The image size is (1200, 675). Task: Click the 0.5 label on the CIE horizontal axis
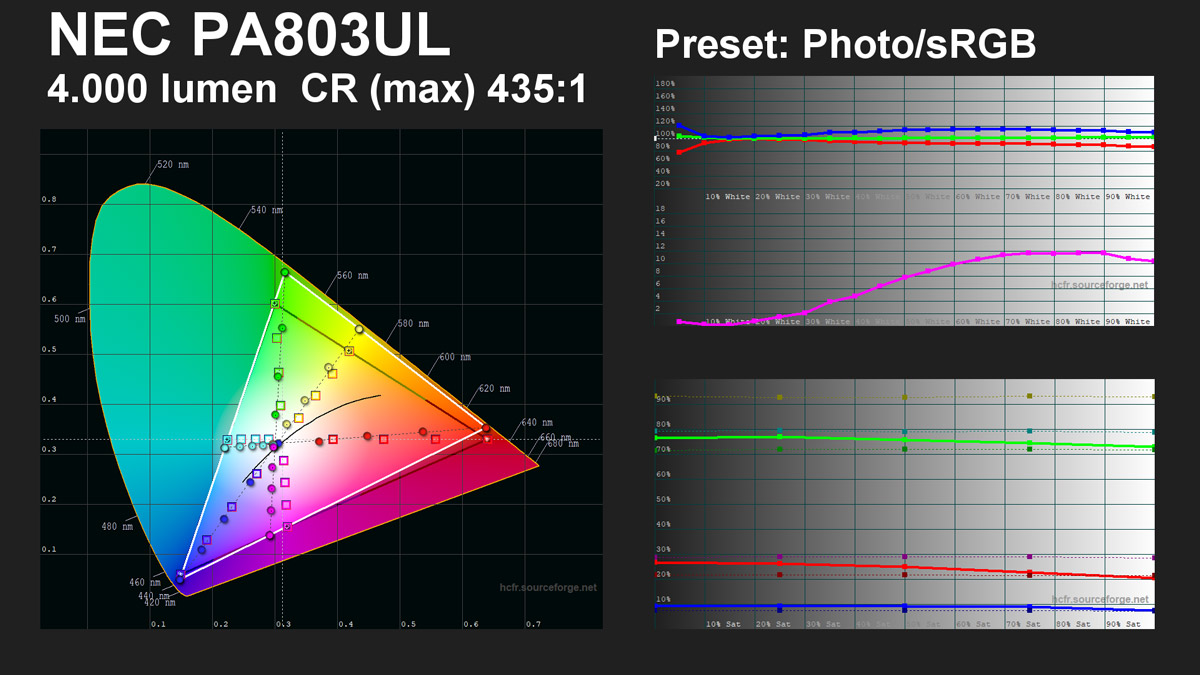[x=408, y=624]
